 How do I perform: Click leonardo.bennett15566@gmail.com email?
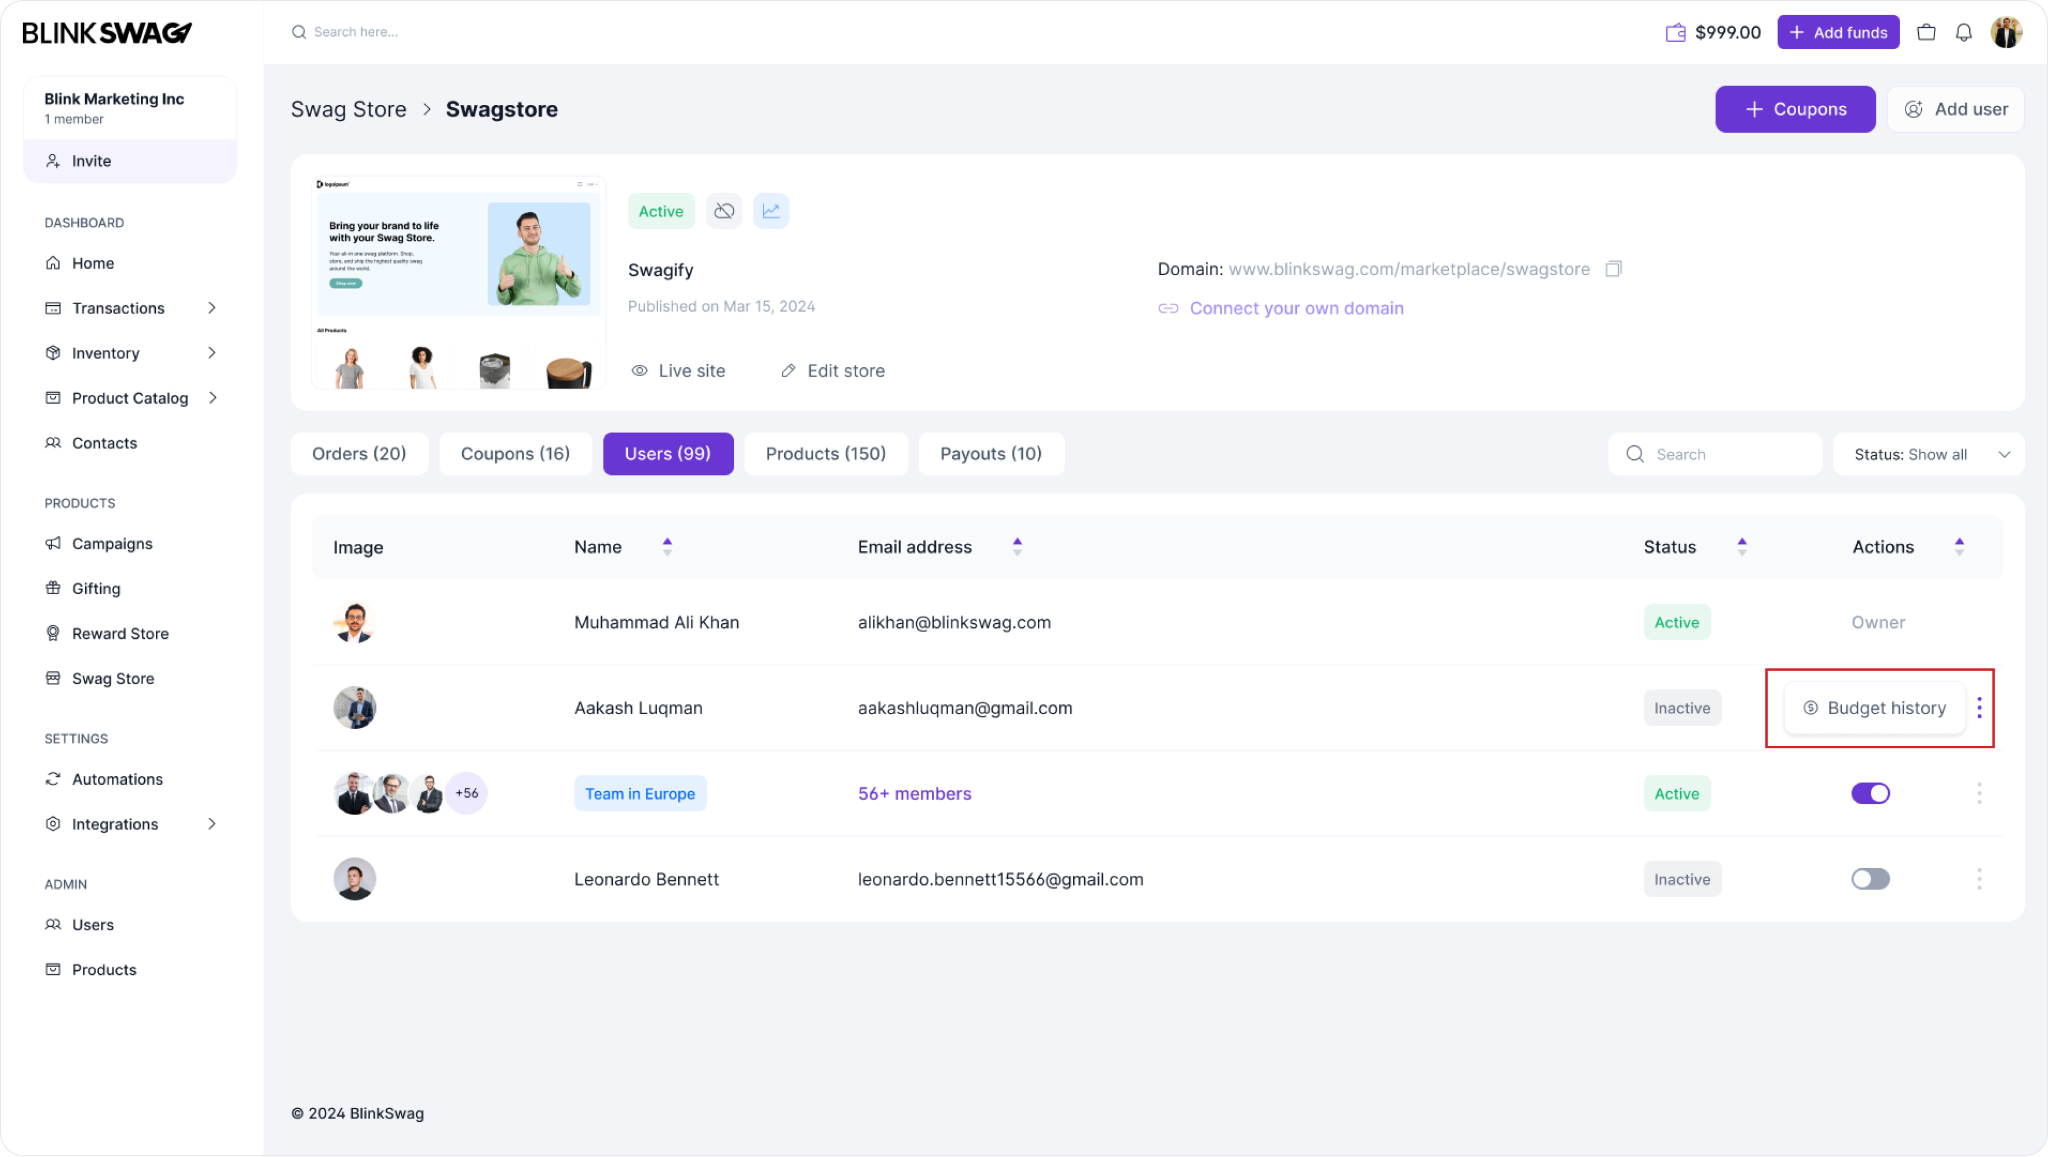[x=1000, y=880]
